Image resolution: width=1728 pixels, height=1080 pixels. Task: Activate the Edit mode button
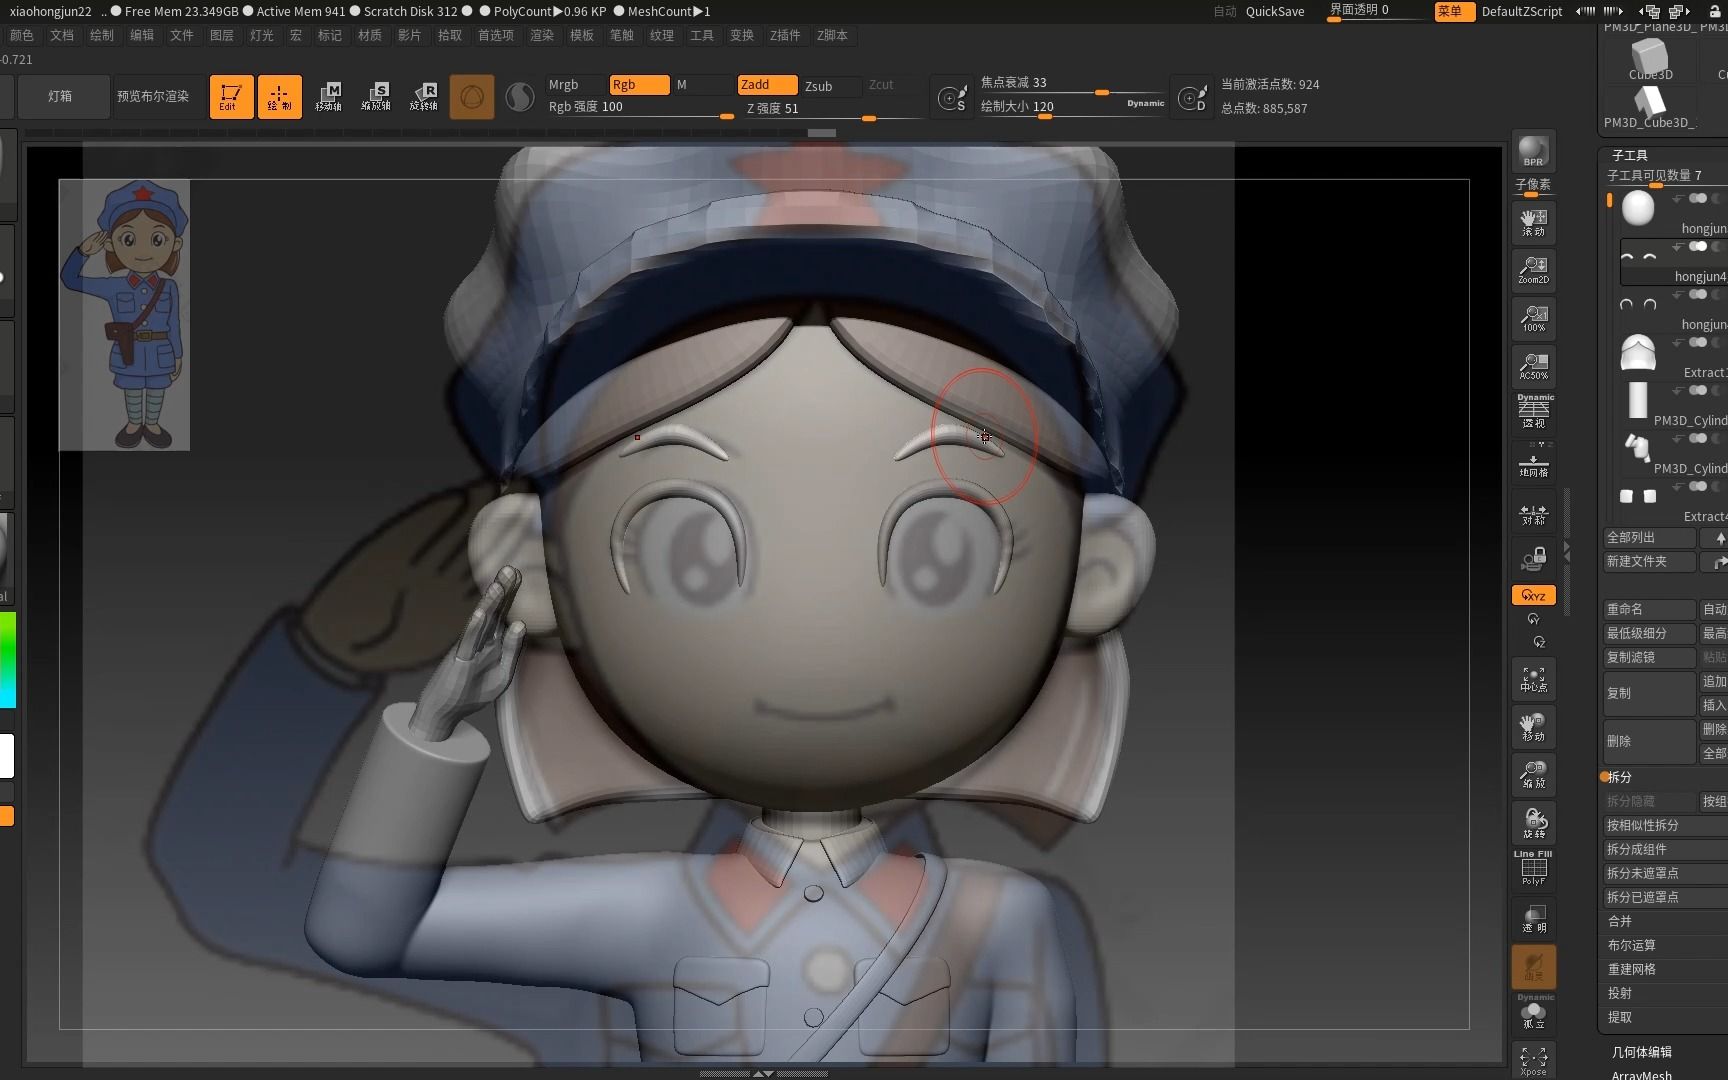point(231,97)
